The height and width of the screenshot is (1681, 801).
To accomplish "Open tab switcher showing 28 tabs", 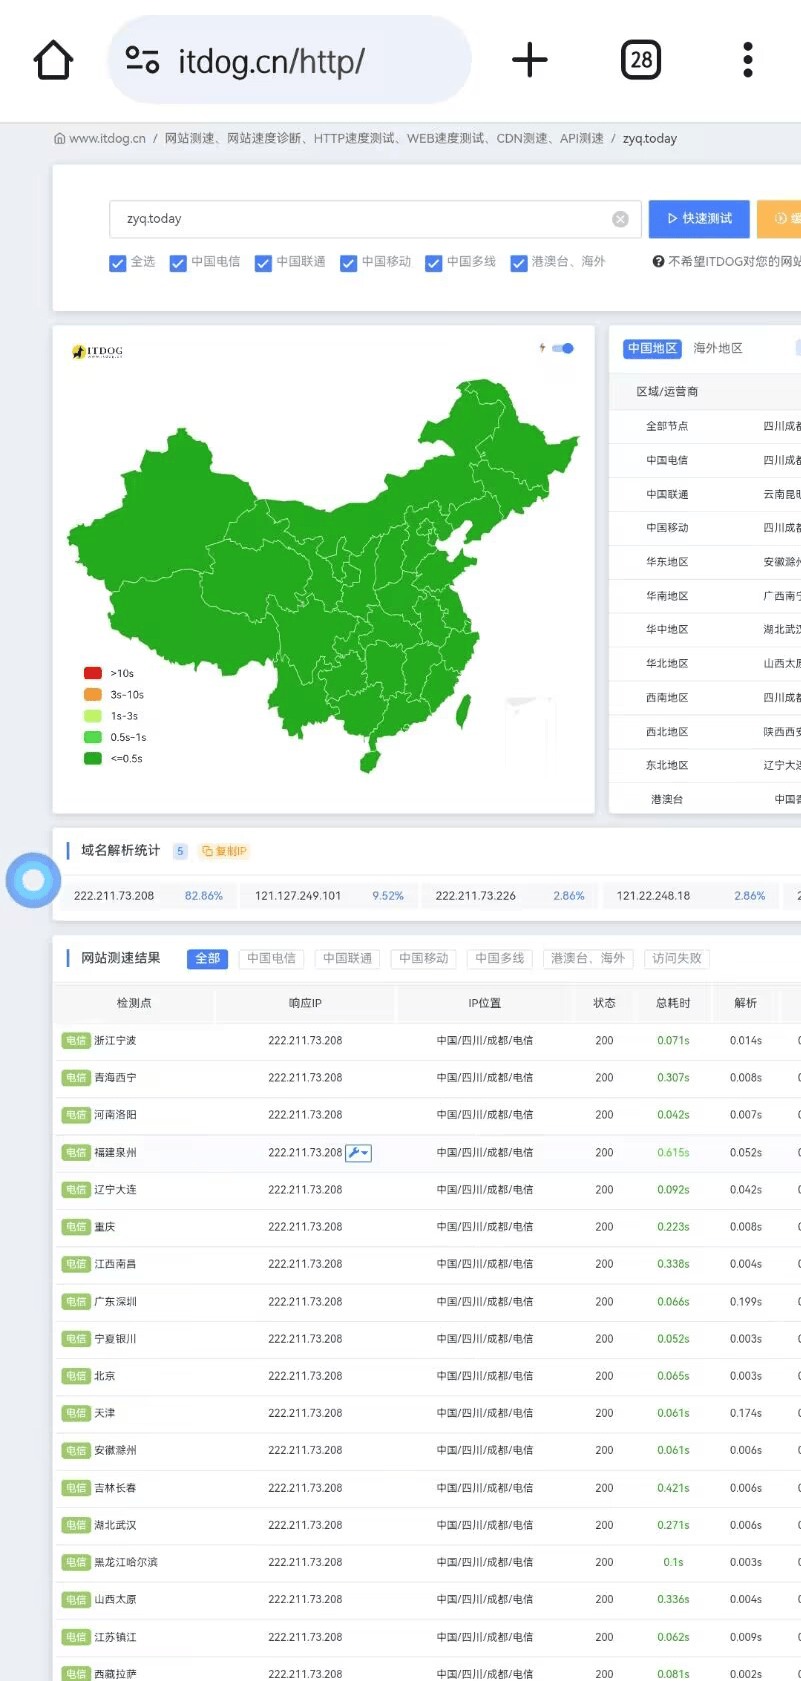I will pyautogui.click(x=641, y=60).
